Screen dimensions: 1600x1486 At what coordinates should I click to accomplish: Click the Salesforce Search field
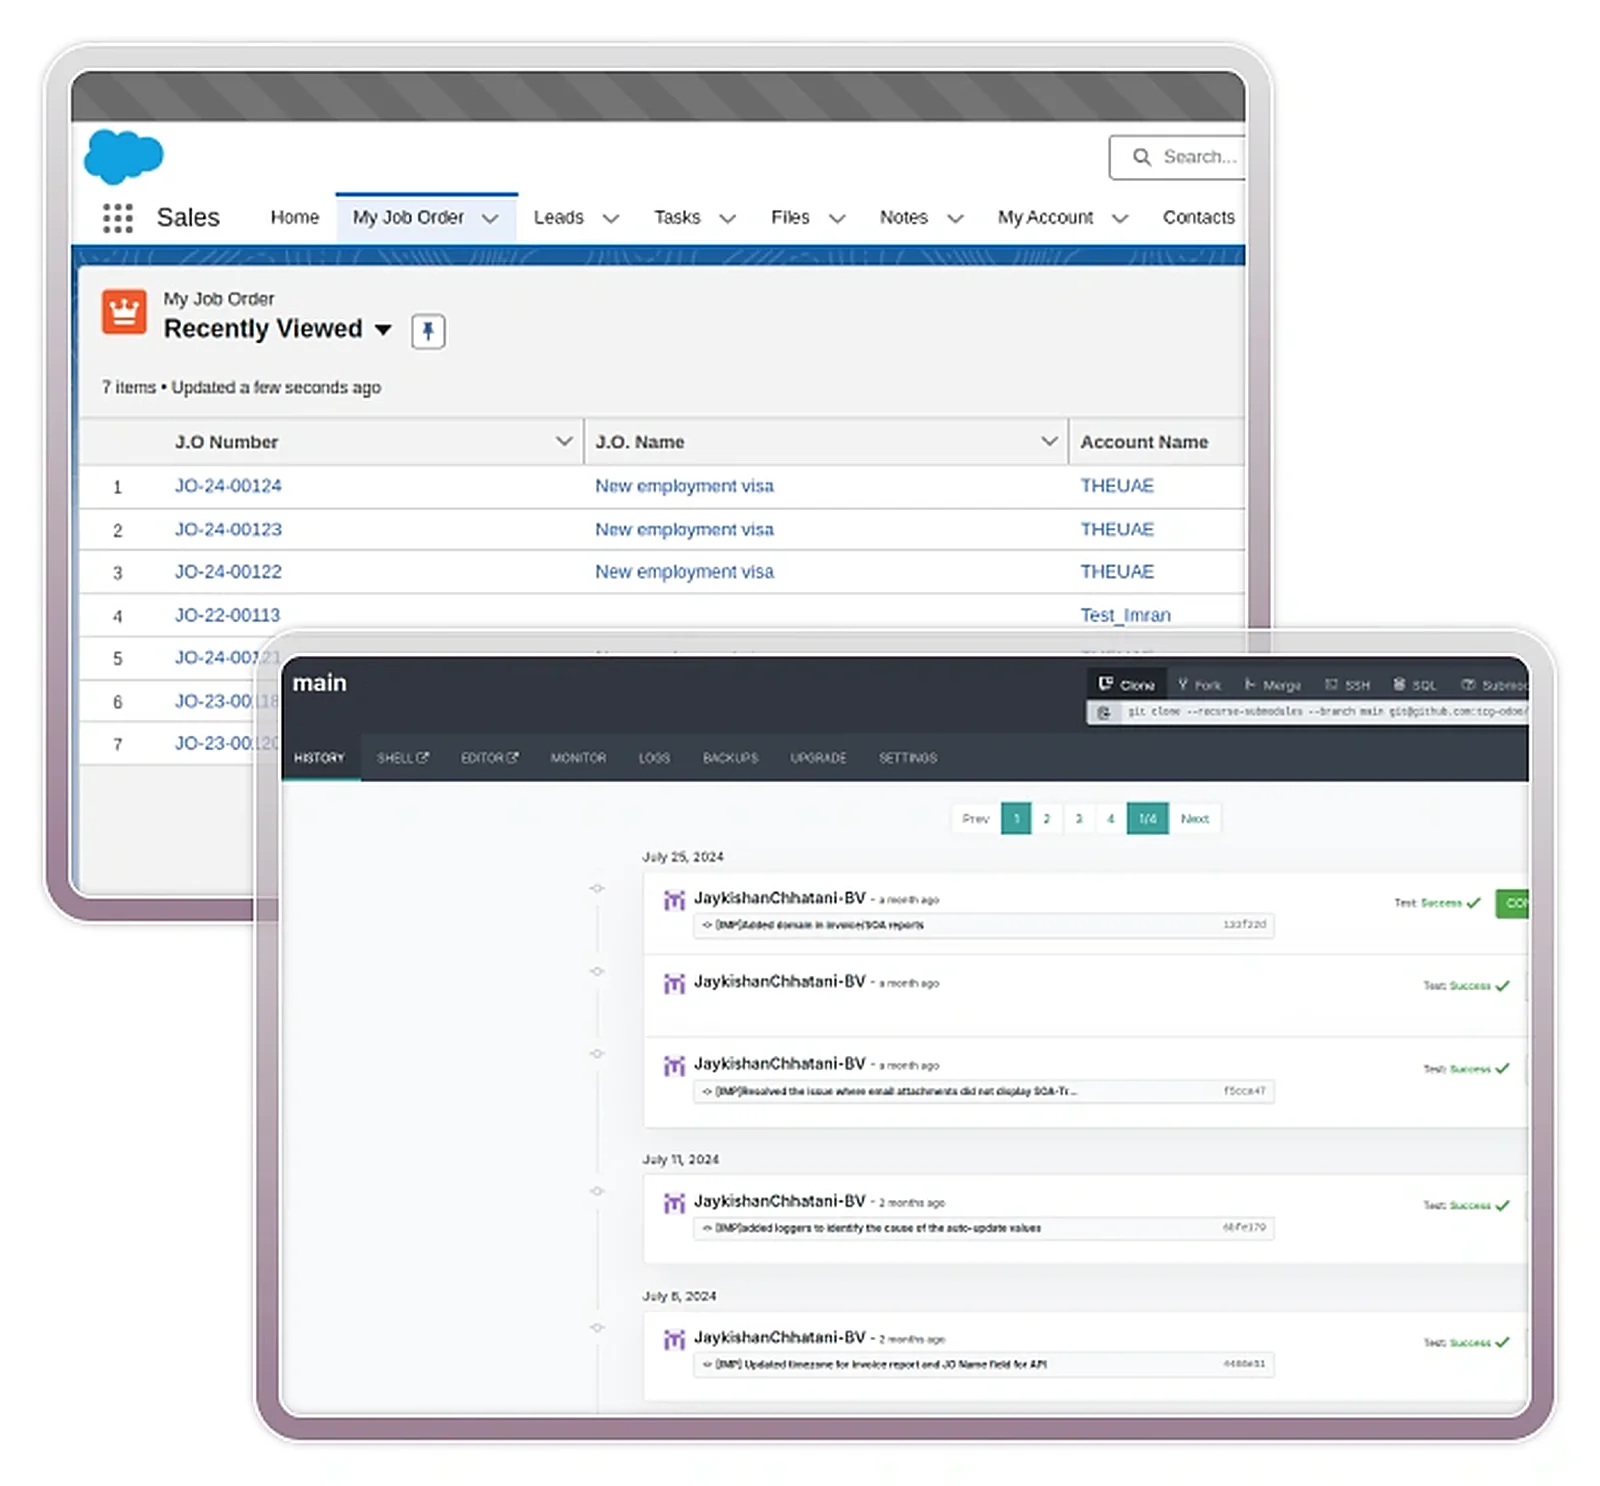pos(1178,157)
